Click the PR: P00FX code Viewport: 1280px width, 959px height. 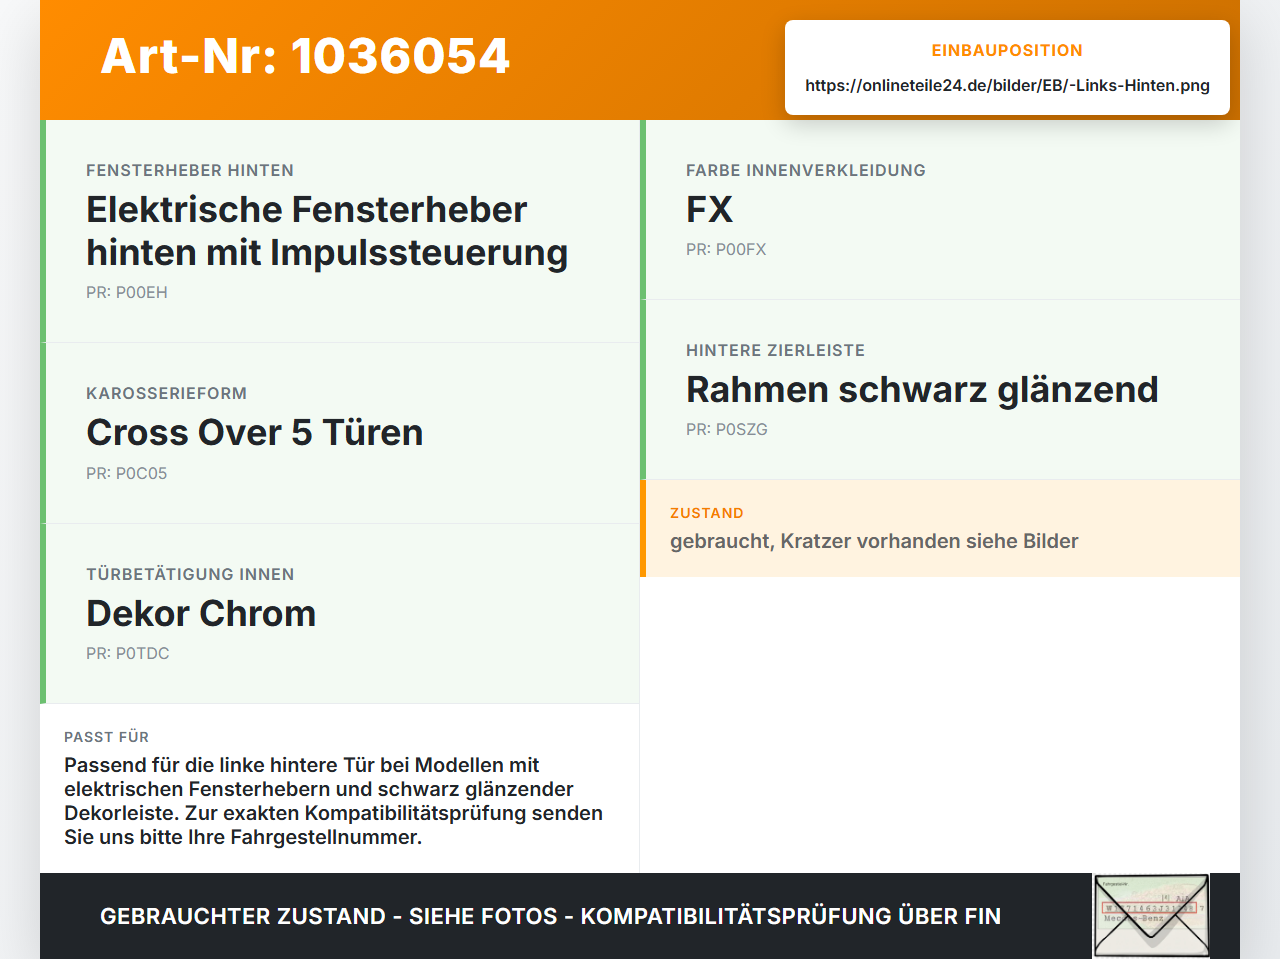click(726, 249)
